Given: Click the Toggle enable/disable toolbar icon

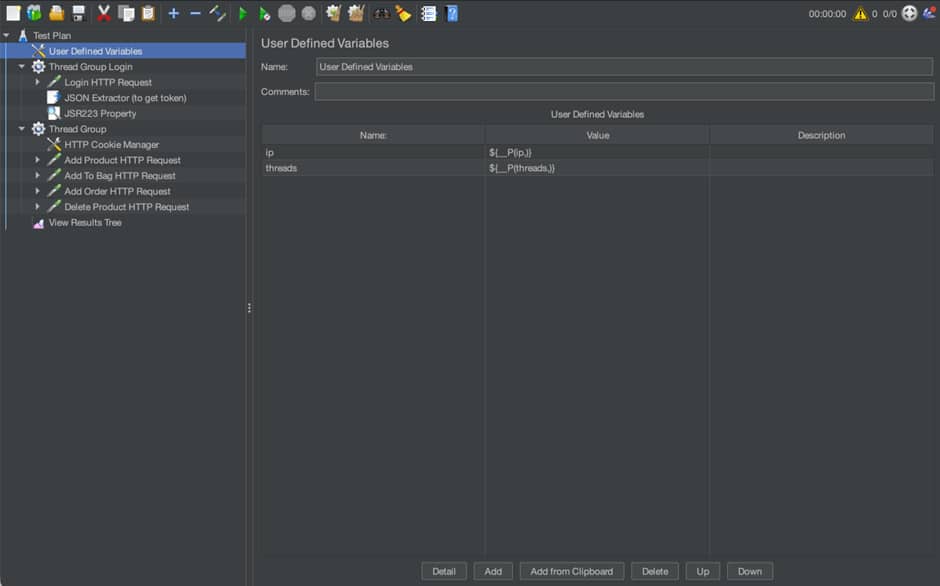Looking at the screenshot, I should click(x=217, y=13).
